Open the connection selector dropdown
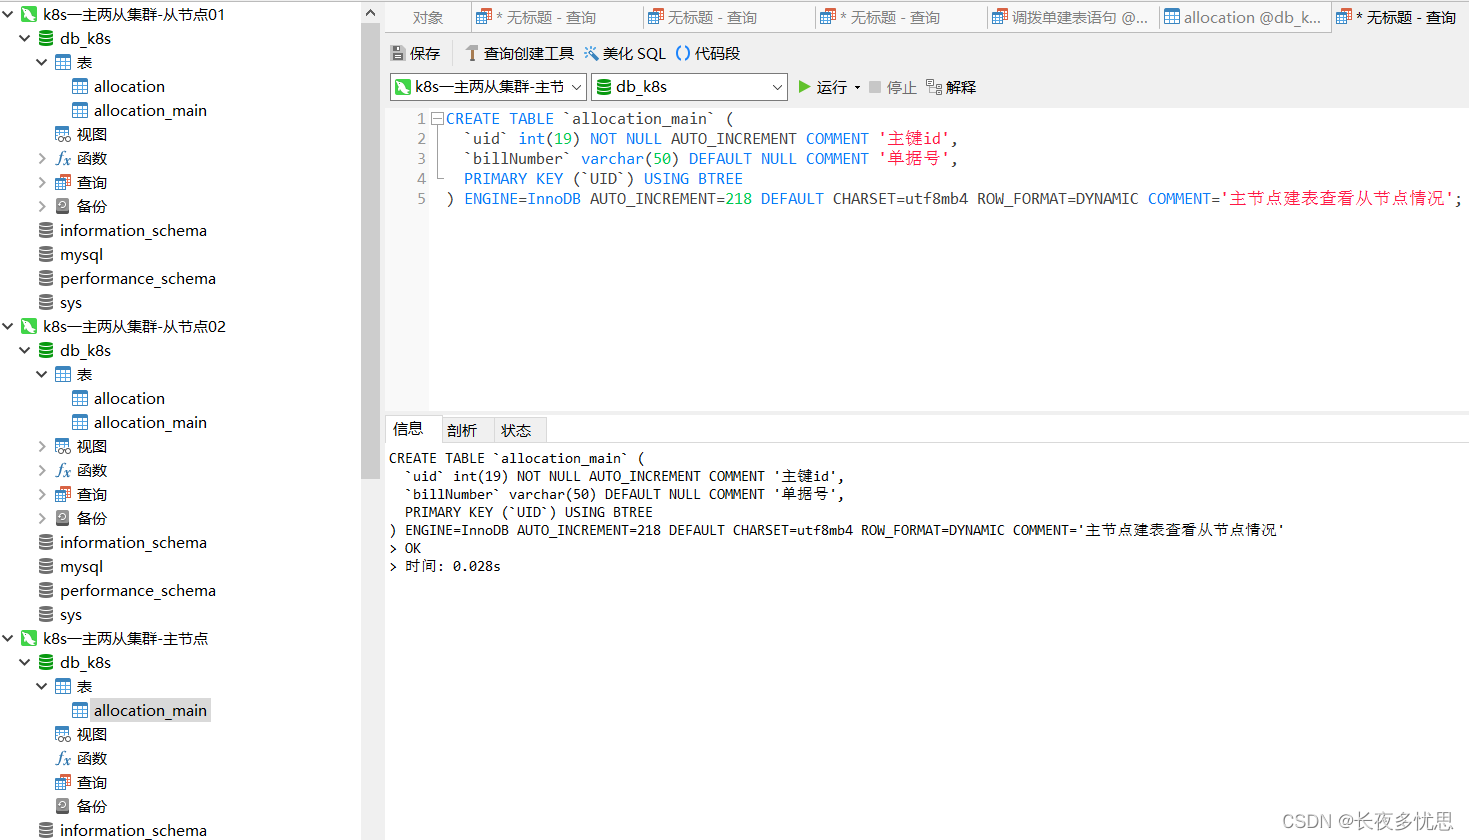The height and width of the screenshot is (840, 1469). (576, 88)
